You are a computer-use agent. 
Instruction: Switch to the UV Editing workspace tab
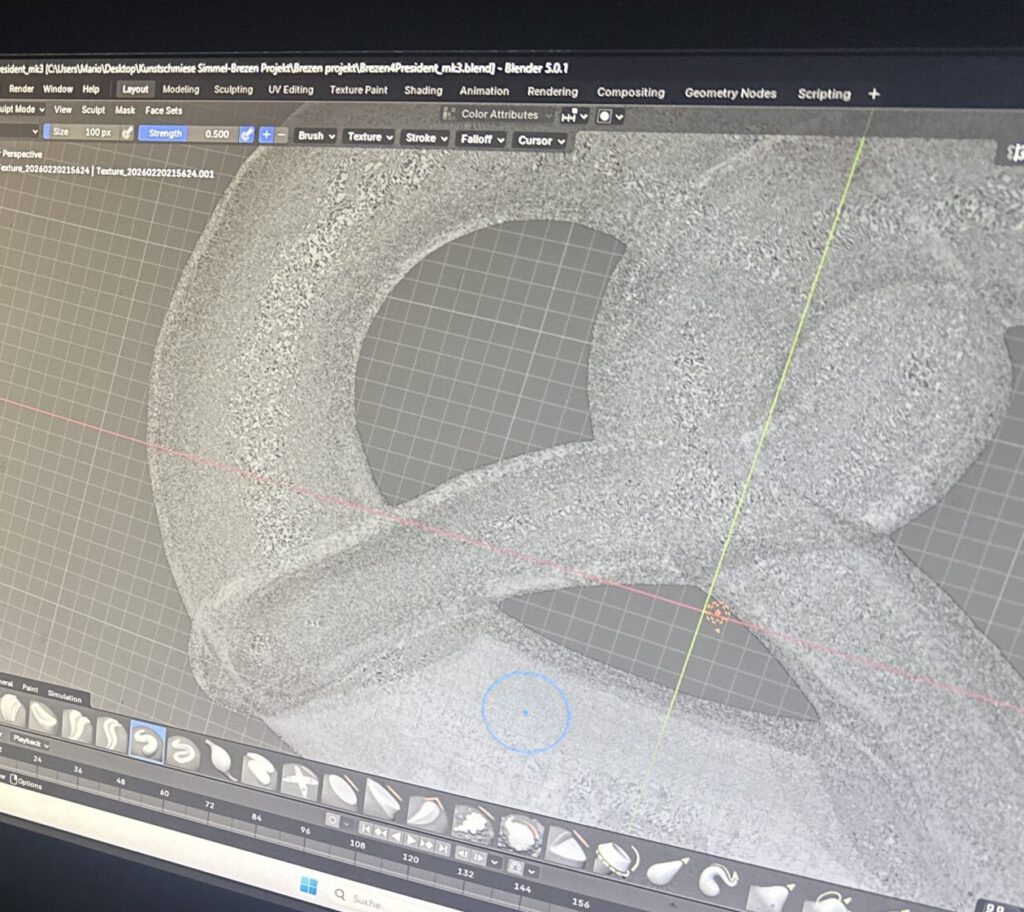[x=291, y=90]
